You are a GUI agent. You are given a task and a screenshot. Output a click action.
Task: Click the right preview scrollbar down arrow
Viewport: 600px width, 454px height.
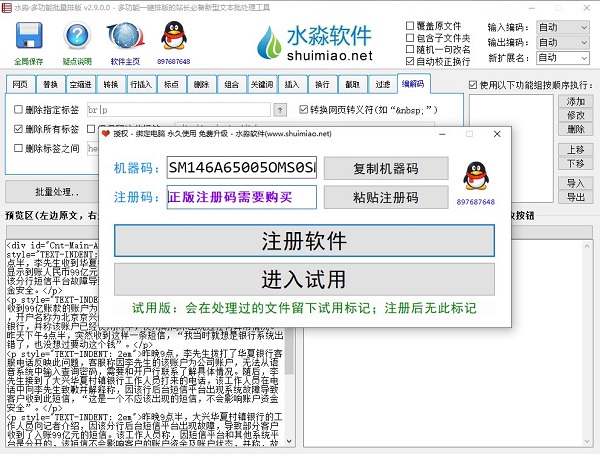587,441
